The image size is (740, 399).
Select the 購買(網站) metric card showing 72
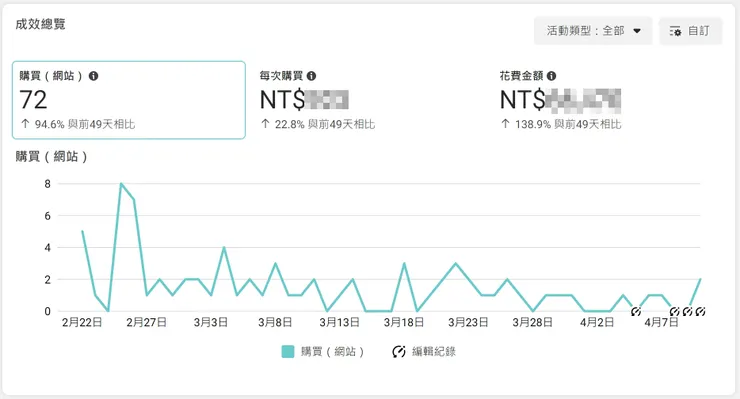coord(129,100)
